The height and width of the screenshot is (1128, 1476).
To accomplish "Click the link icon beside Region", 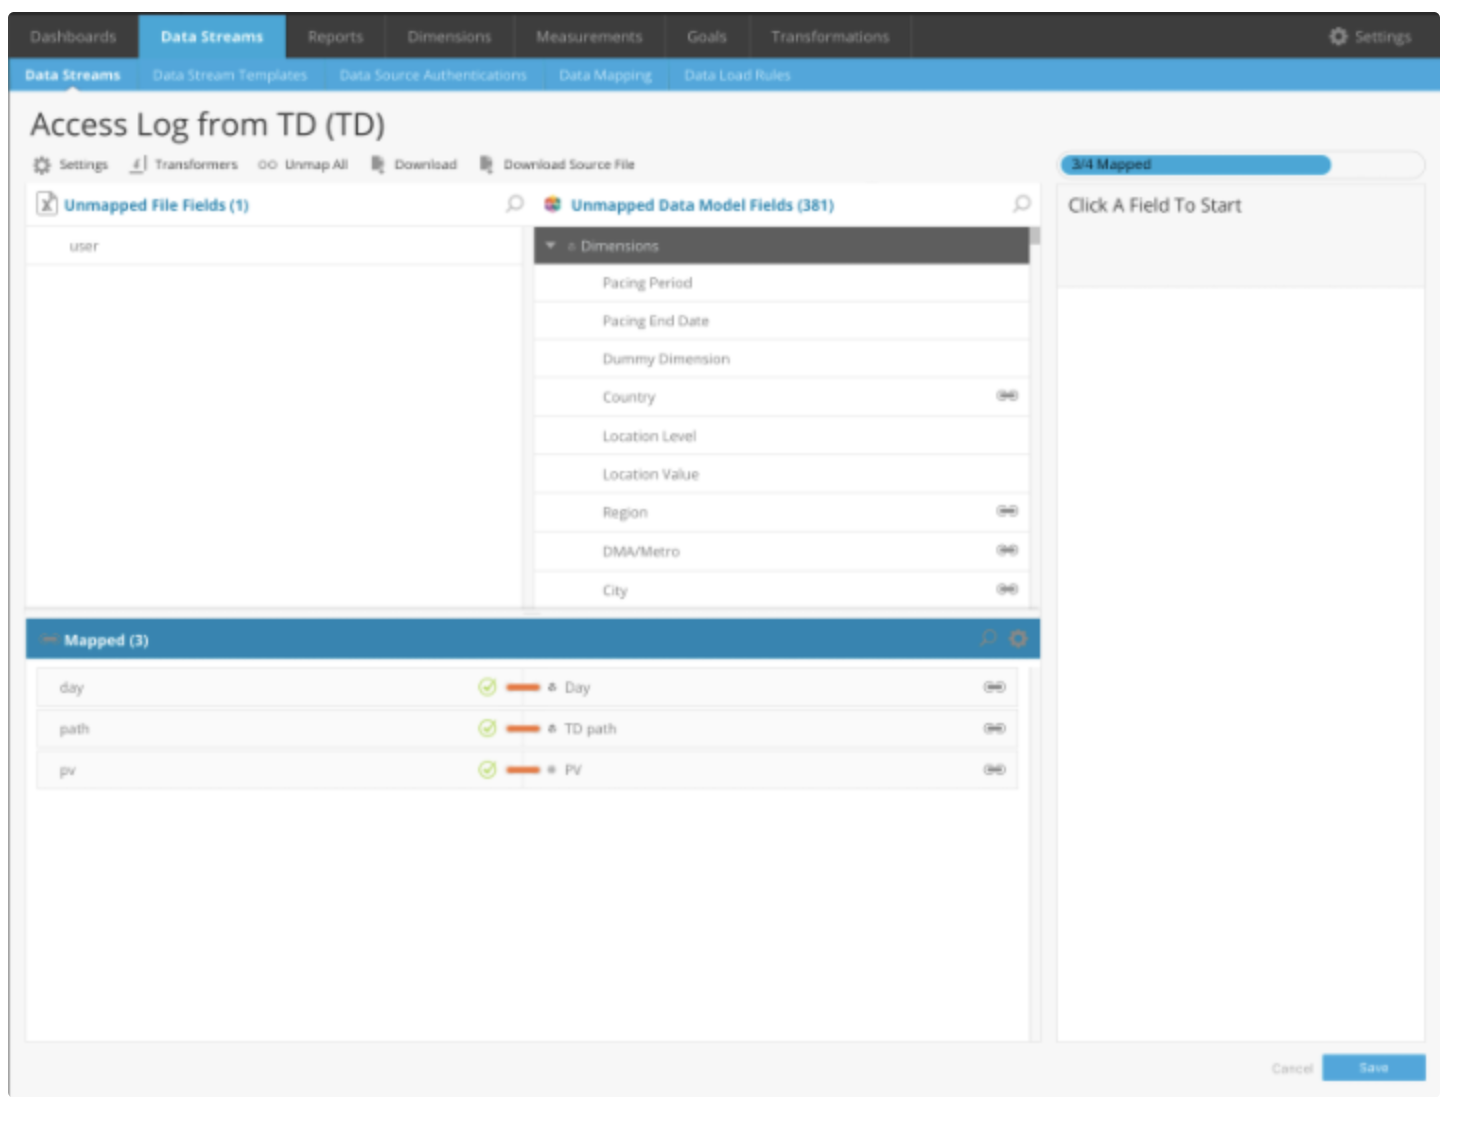I will (x=1007, y=511).
